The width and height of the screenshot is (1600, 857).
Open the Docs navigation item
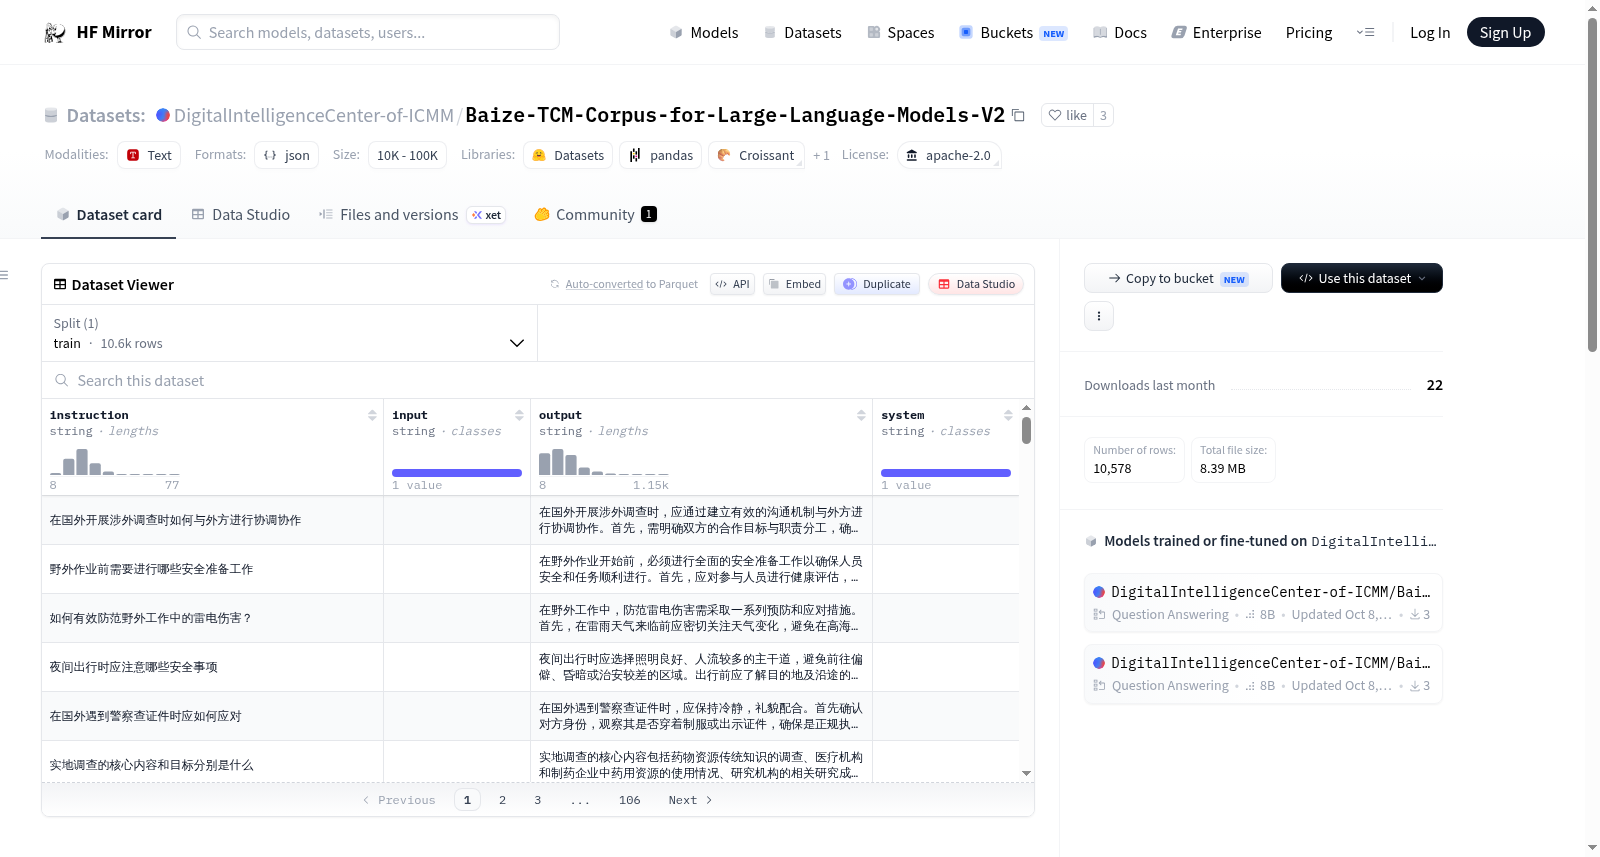coord(1119,32)
